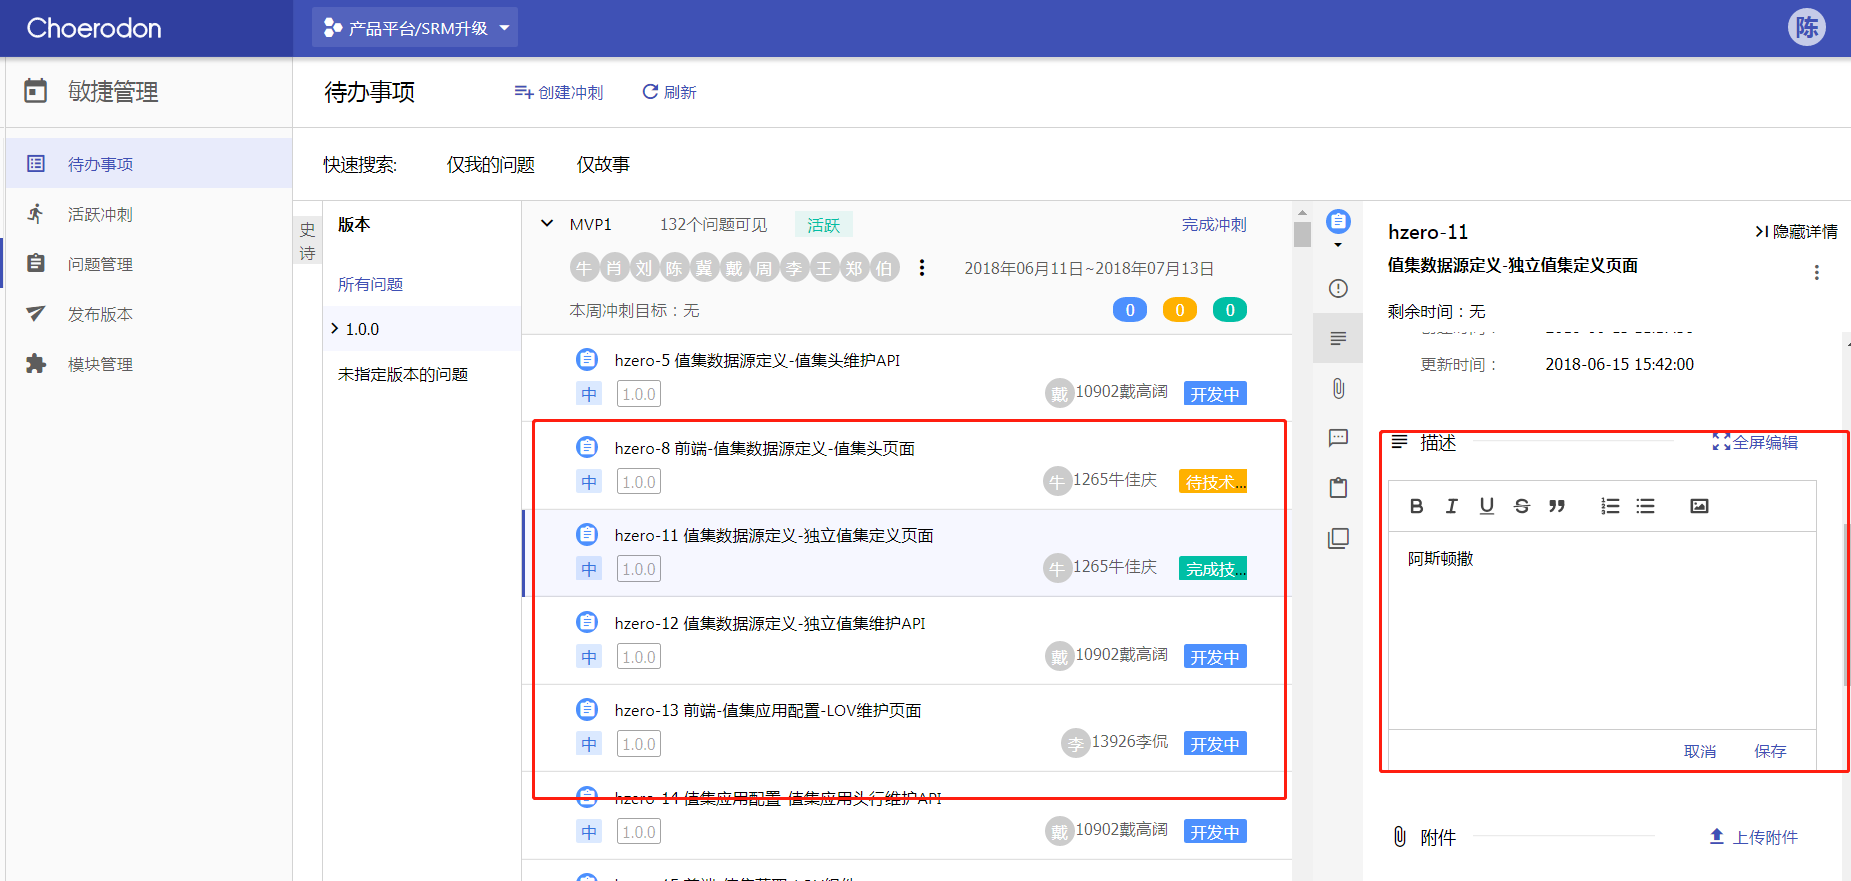Filter by 仅我的问题
1851x881 pixels.
[490, 164]
